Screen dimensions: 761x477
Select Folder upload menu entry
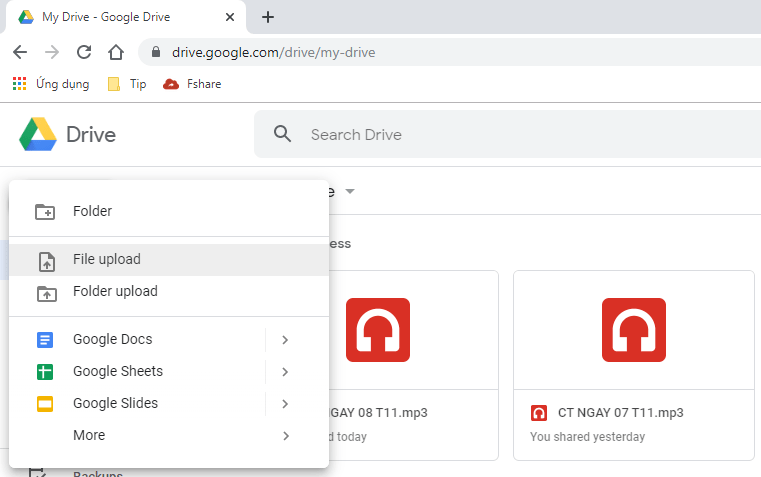pyautogui.click(x=169, y=292)
